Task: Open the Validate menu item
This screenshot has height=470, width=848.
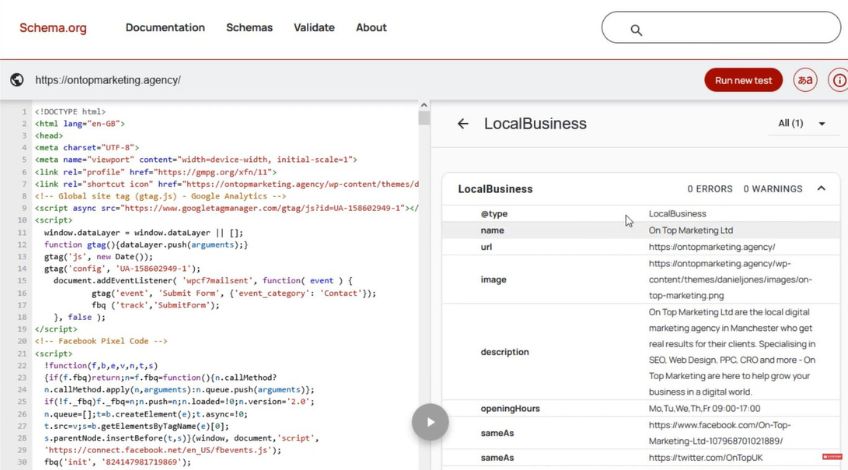Action: click(314, 28)
